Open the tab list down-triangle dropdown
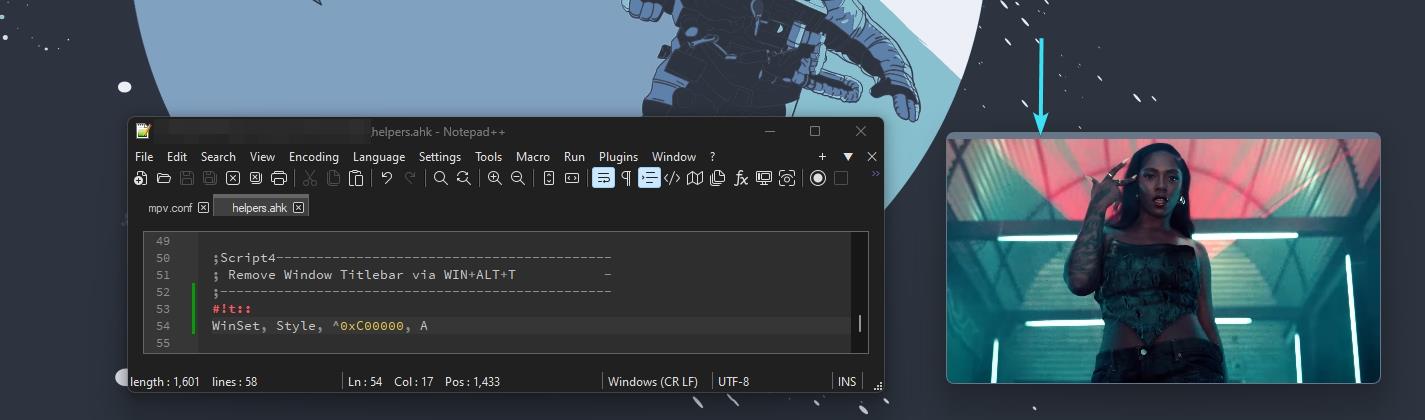The height and width of the screenshot is (420, 1425). tap(848, 157)
